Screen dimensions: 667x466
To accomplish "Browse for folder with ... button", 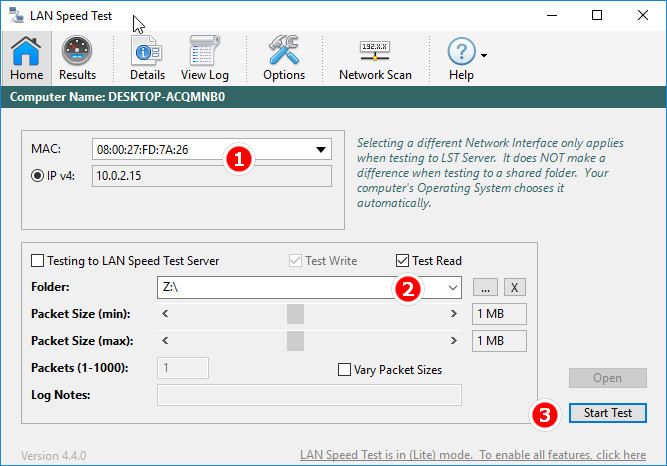I will (x=485, y=287).
